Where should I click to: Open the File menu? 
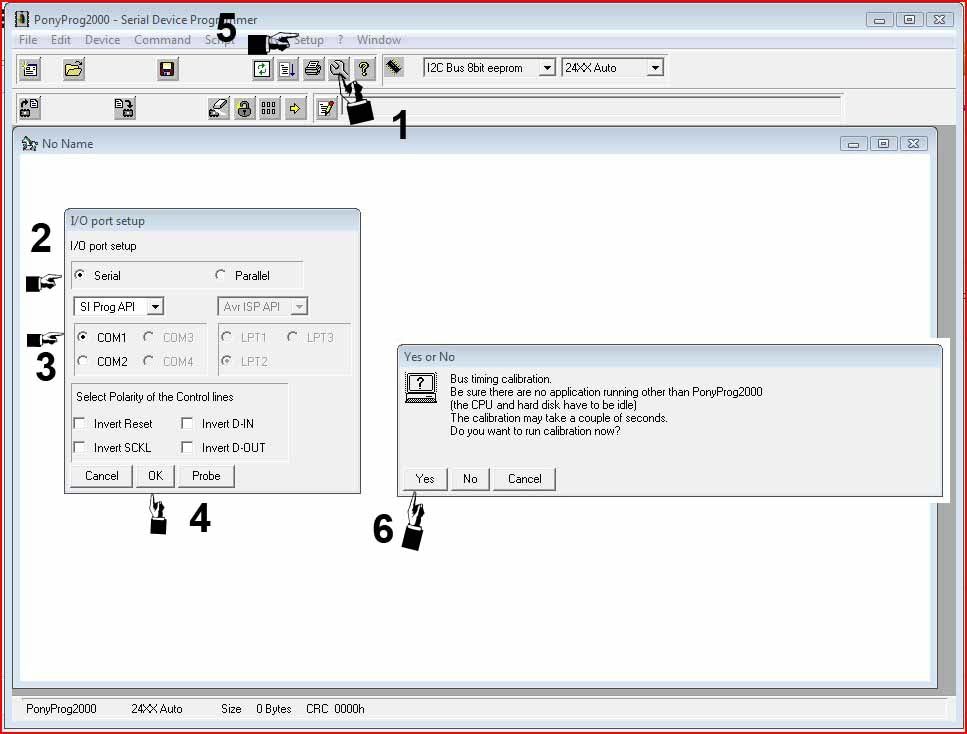coord(28,40)
